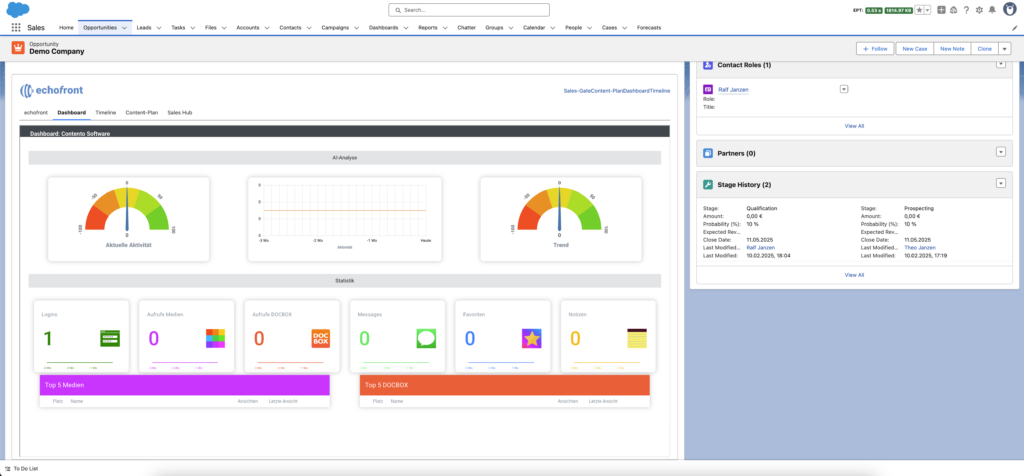Expand Reports tab dropdown chevron
Viewport: 1024px width, 476px height.
coord(445,28)
